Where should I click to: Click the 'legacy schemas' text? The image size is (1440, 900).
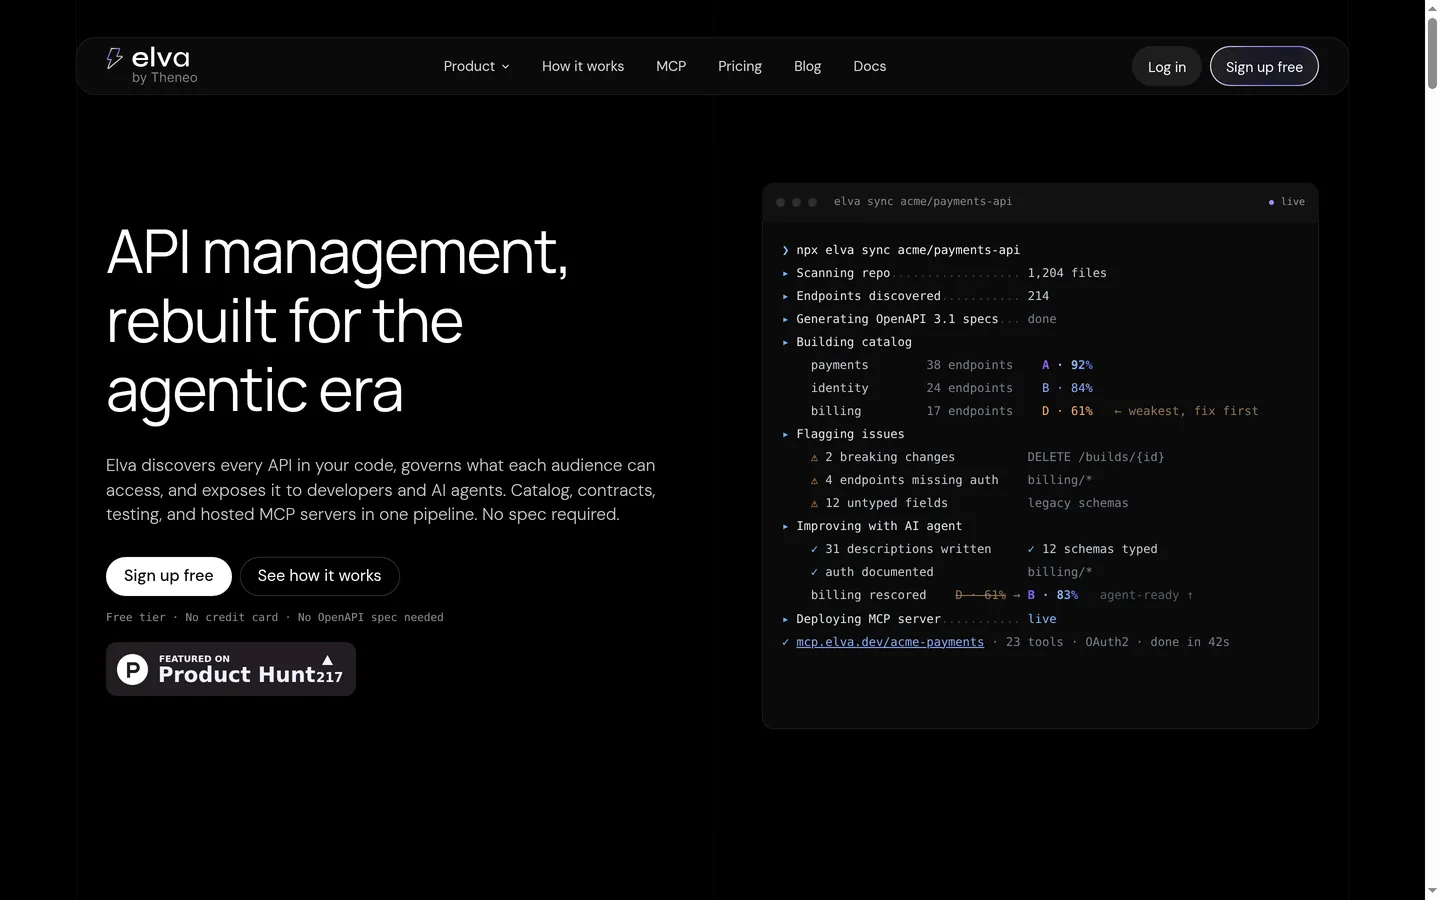point(1078,503)
